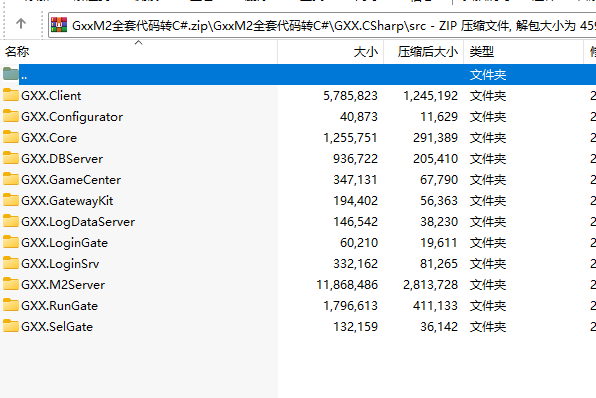Select the GXX.DBServer folder name
This screenshot has width=596, height=398.
(x=62, y=159)
